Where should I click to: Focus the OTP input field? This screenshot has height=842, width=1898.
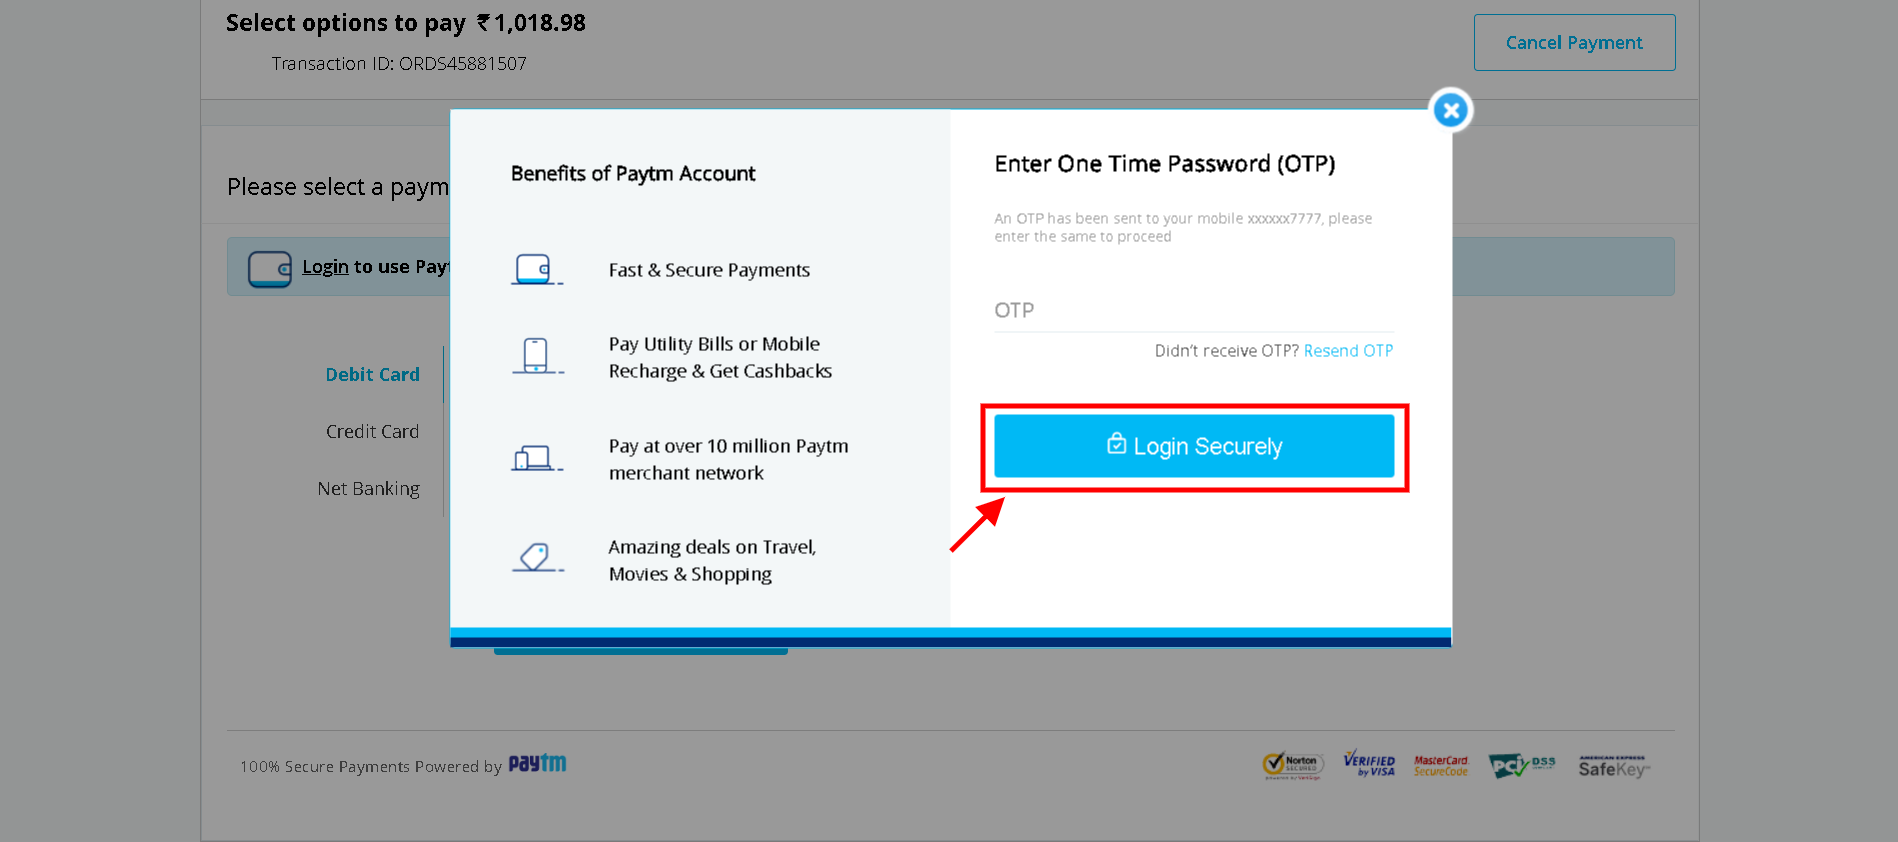(1194, 311)
